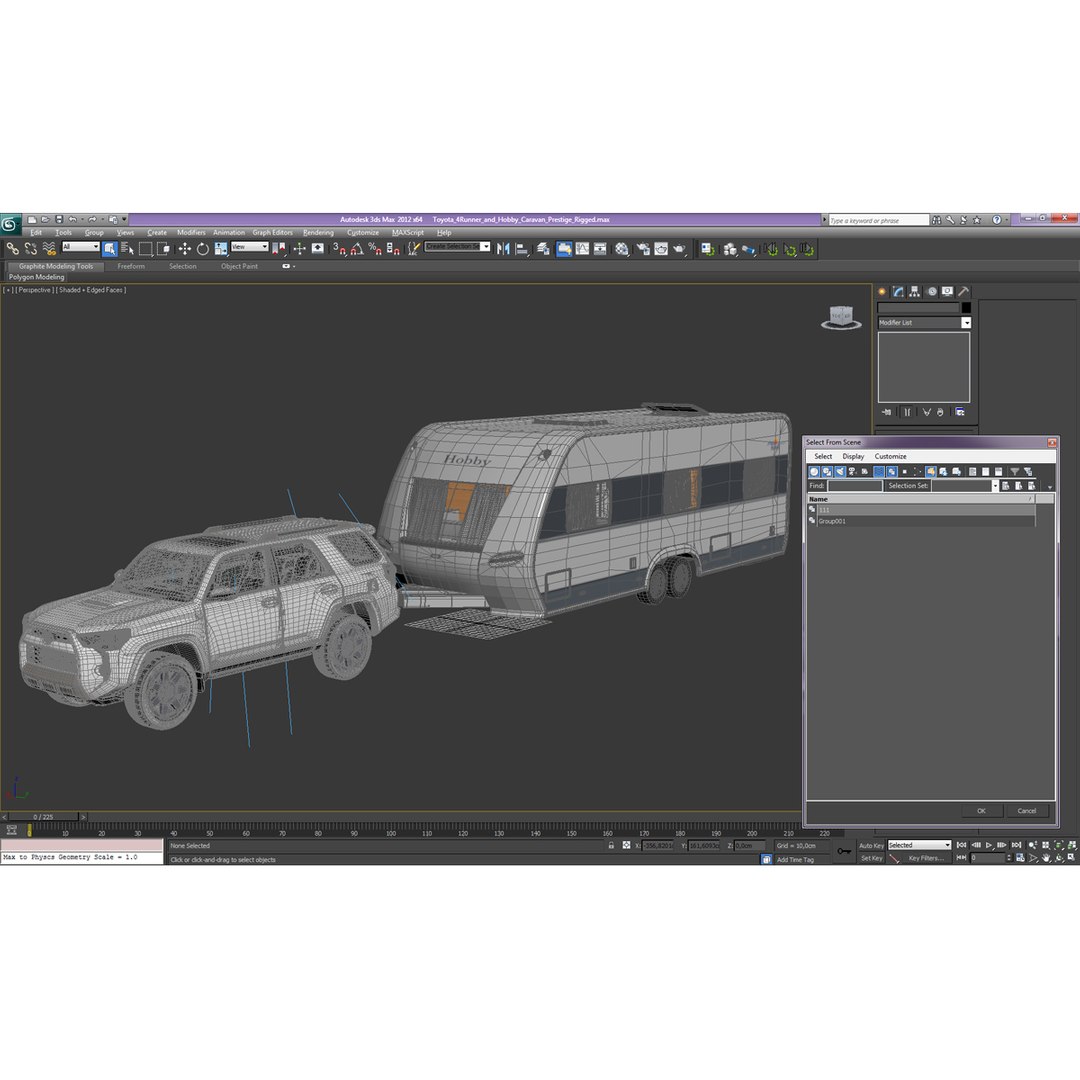Expand the quick access toolbar customize arrow
Screen dimensions: 1080x1080
pos(124,219)
